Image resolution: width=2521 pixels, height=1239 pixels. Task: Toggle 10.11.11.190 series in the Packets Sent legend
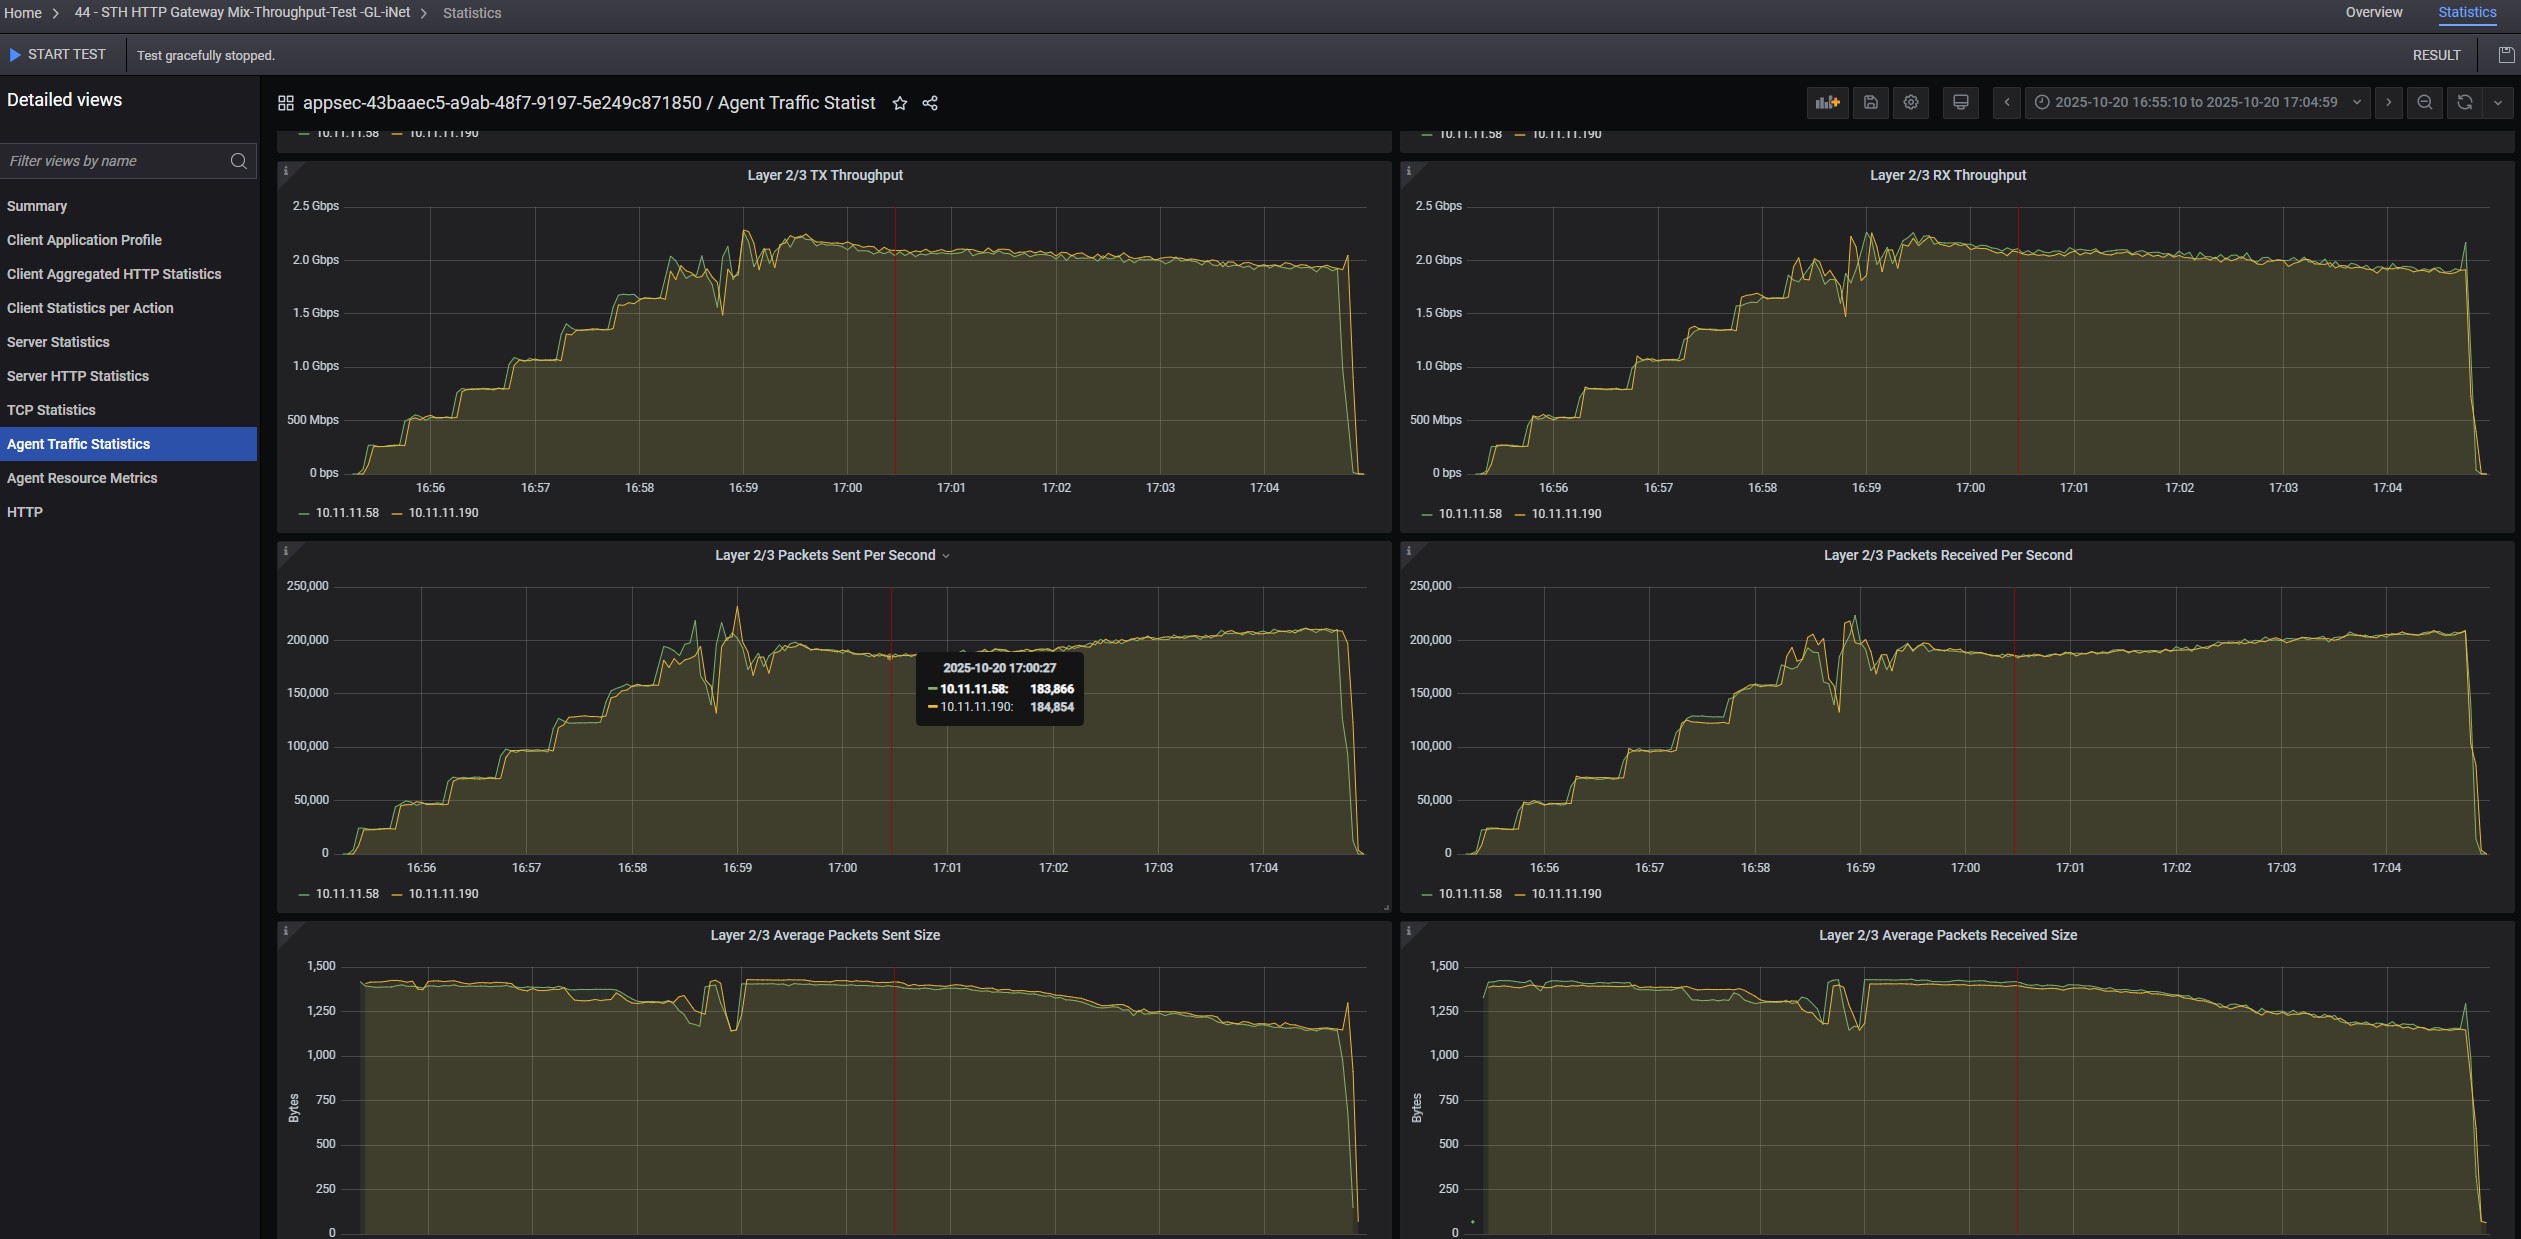pyautogui.click(x=443, y=894)
